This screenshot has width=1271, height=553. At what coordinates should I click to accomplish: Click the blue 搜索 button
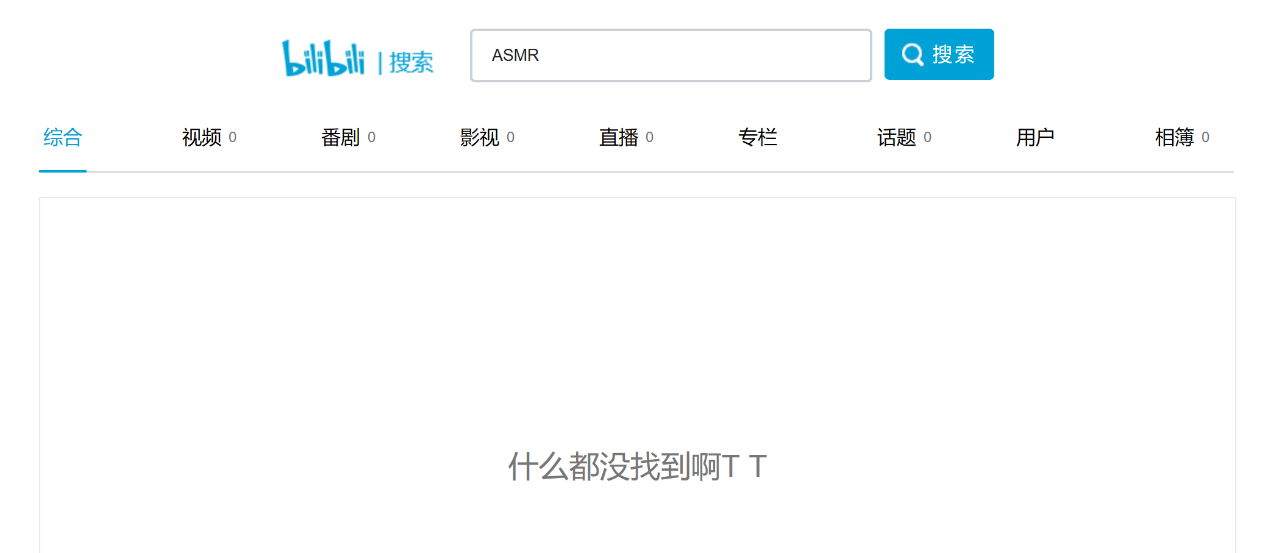click(x=939, y=54)
